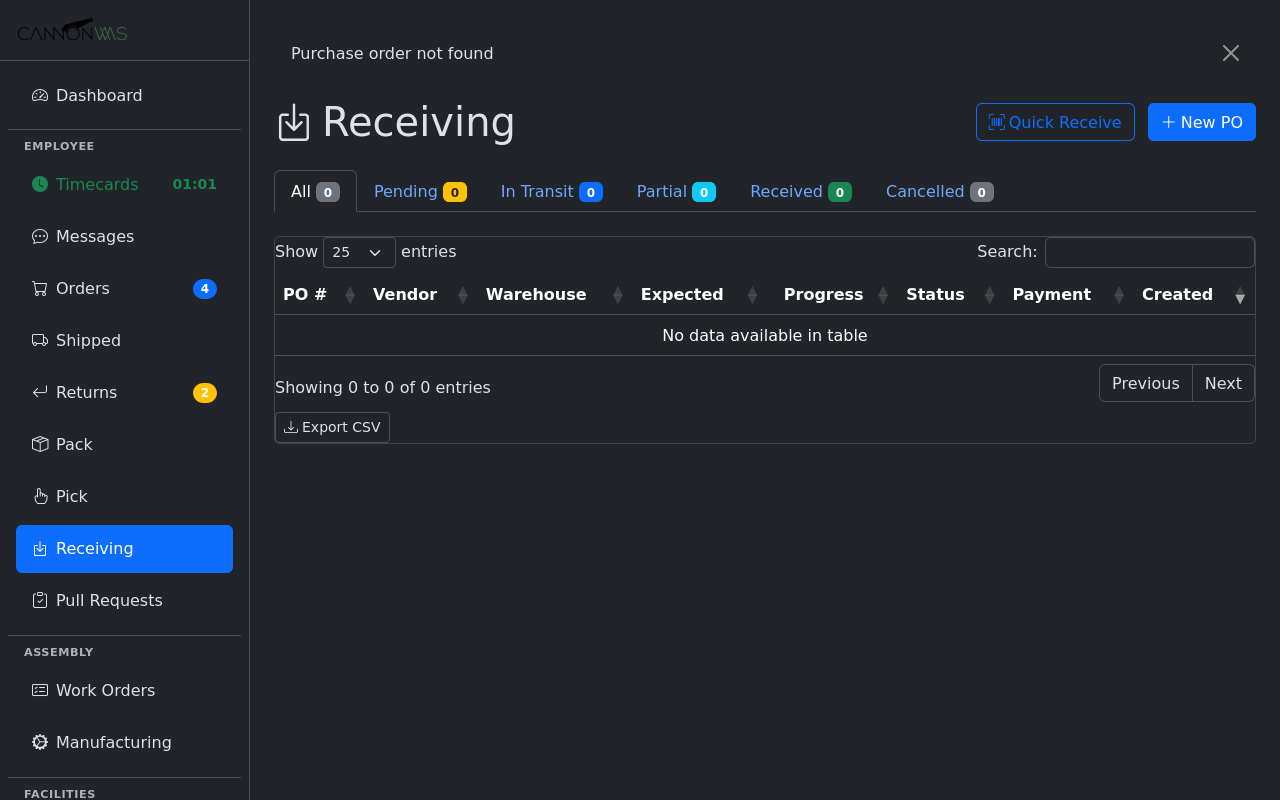Open Timecards via the clock icon
The image size is (1280, 800).
click(40, 184)
